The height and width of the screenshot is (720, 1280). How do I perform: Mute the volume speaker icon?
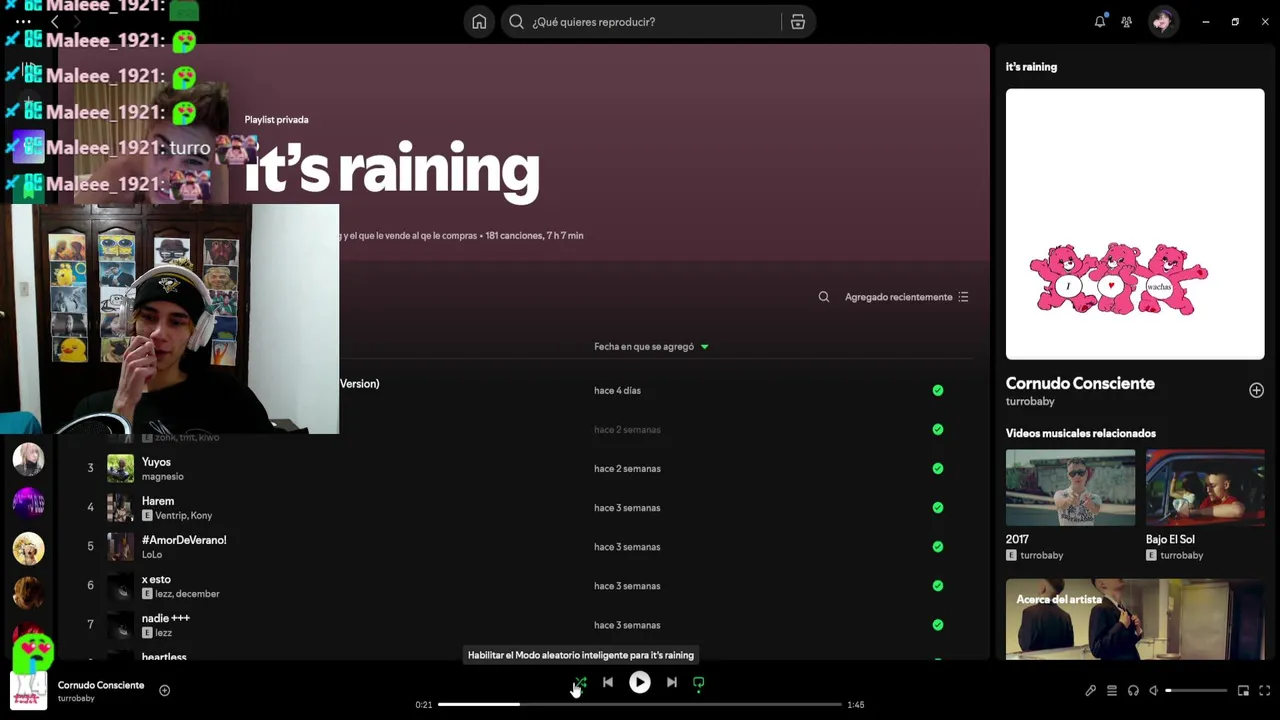(1153, 691)
